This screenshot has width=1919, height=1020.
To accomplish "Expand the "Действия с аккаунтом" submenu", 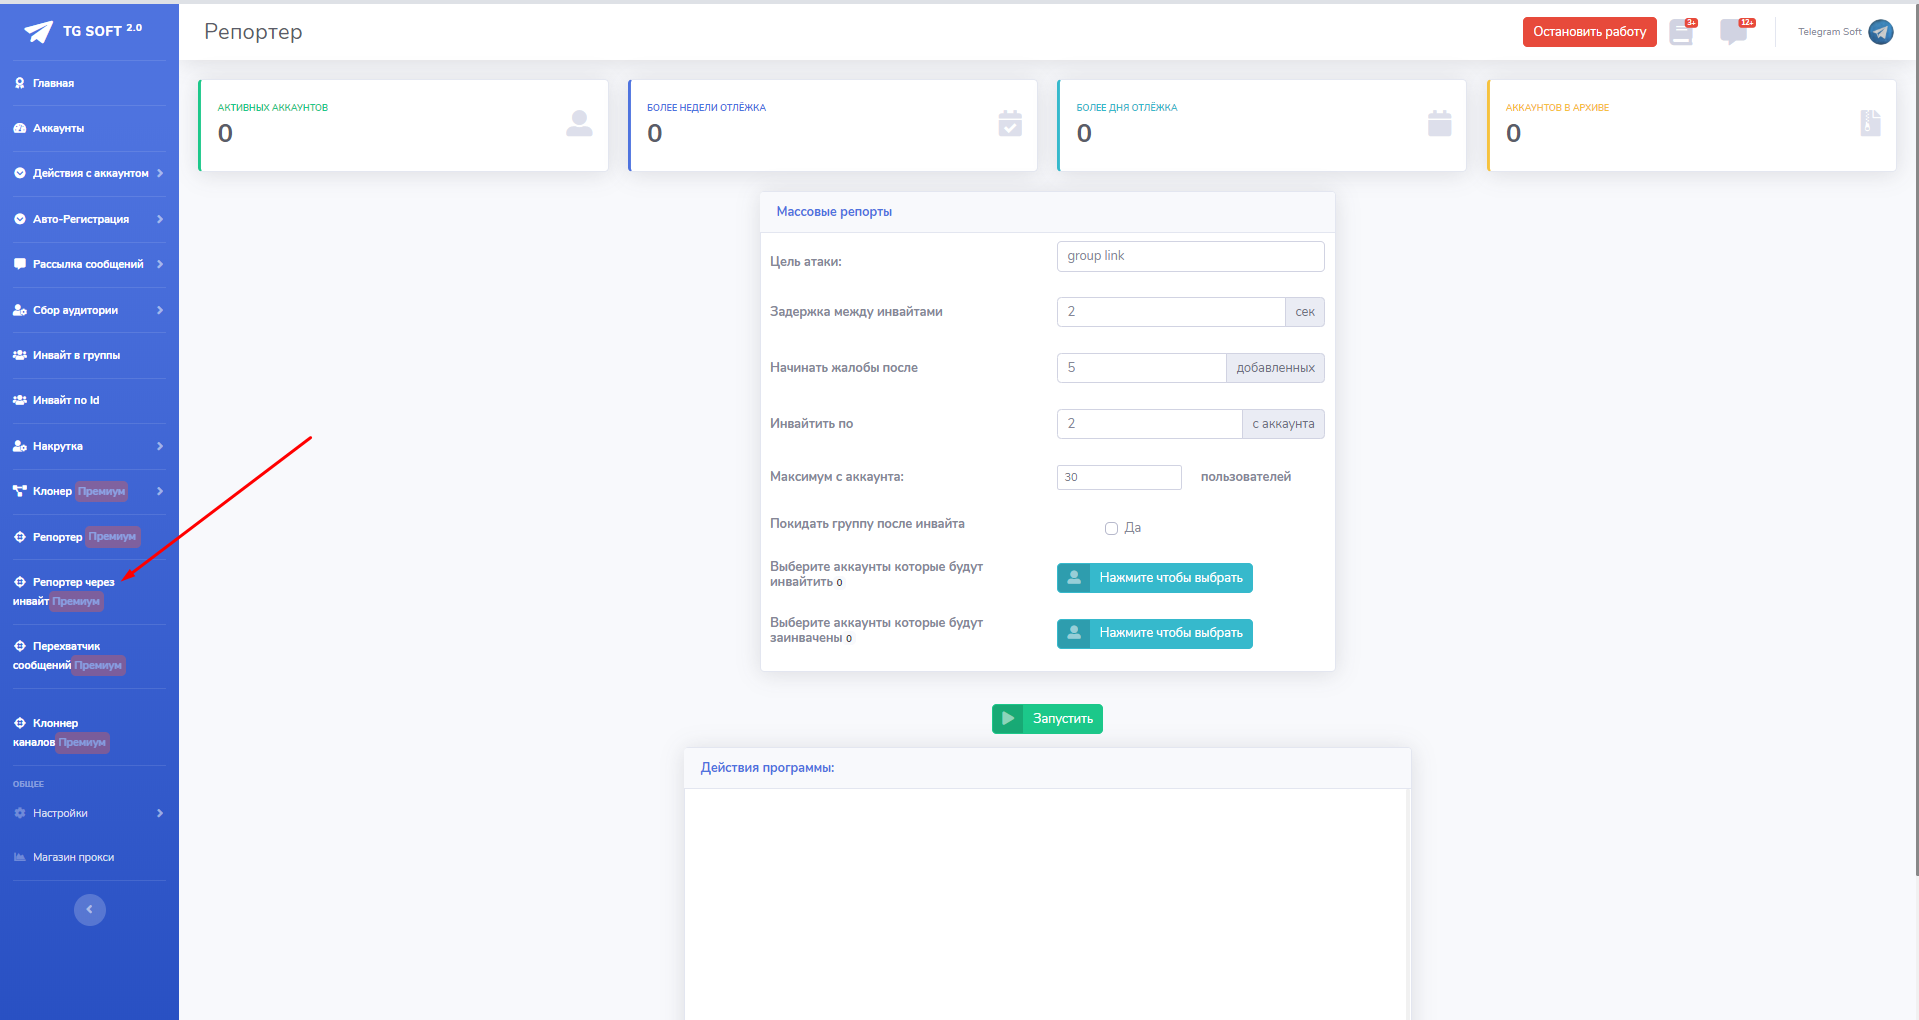I will (x=89, y=174).
